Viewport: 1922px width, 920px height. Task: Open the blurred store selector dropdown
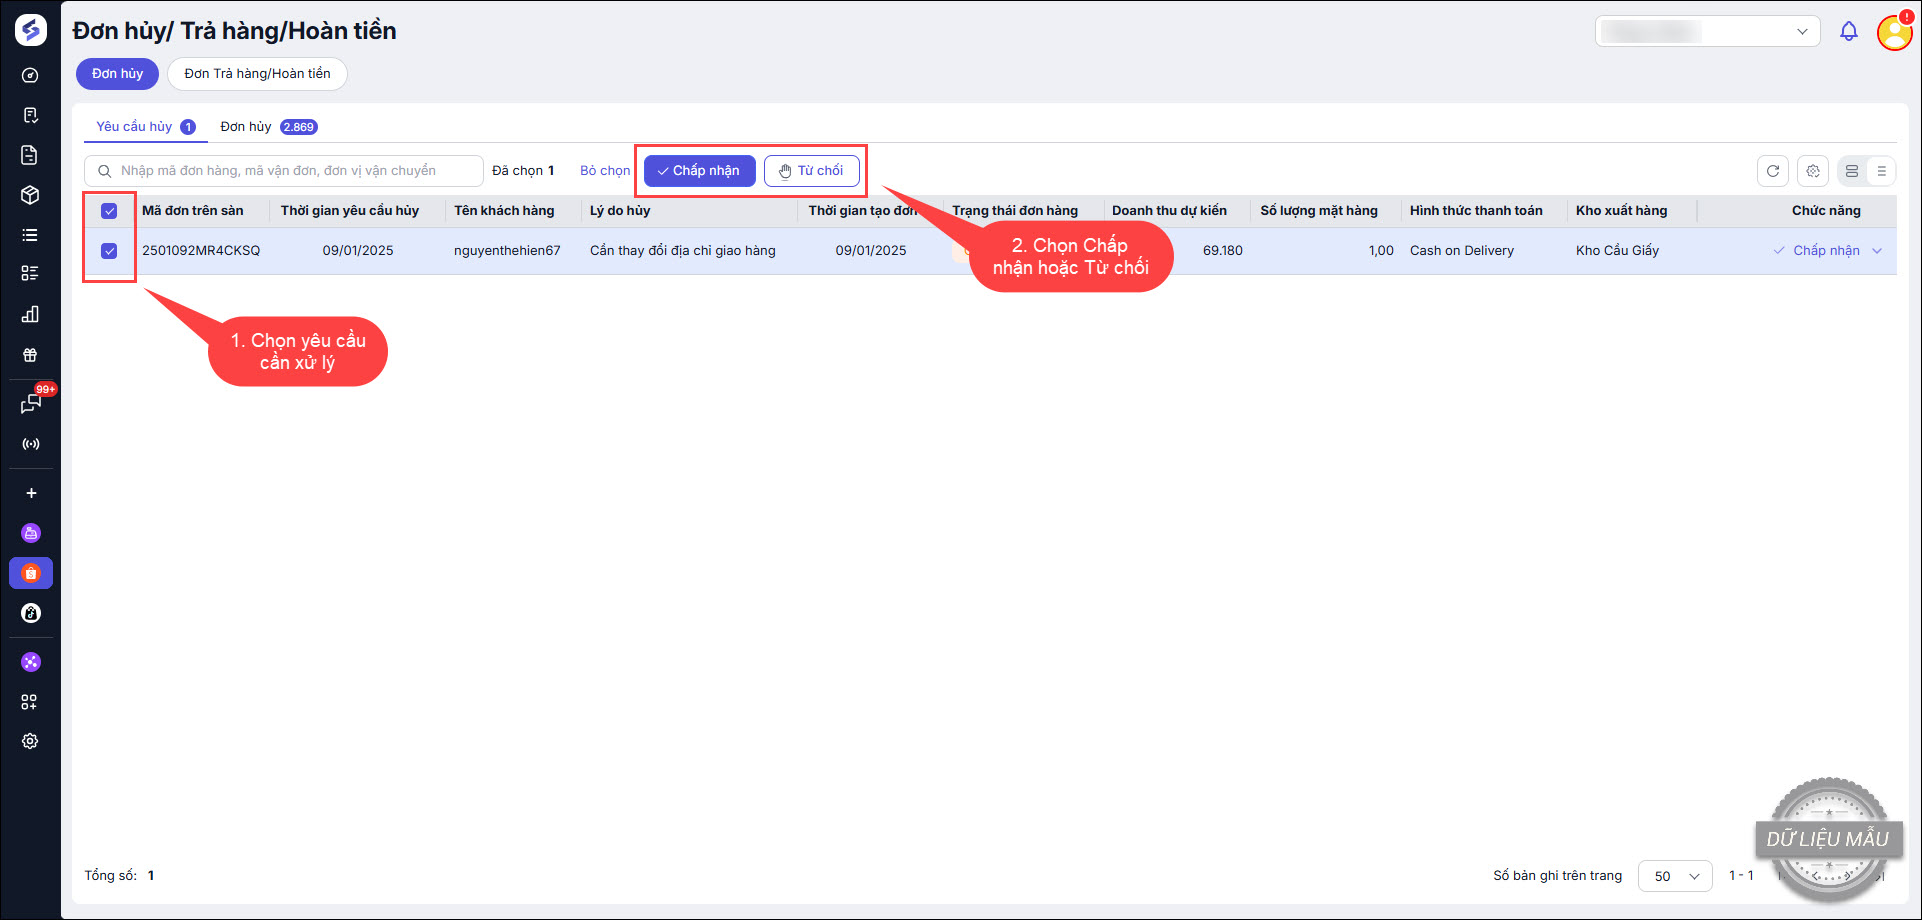tap(1708, 31)
